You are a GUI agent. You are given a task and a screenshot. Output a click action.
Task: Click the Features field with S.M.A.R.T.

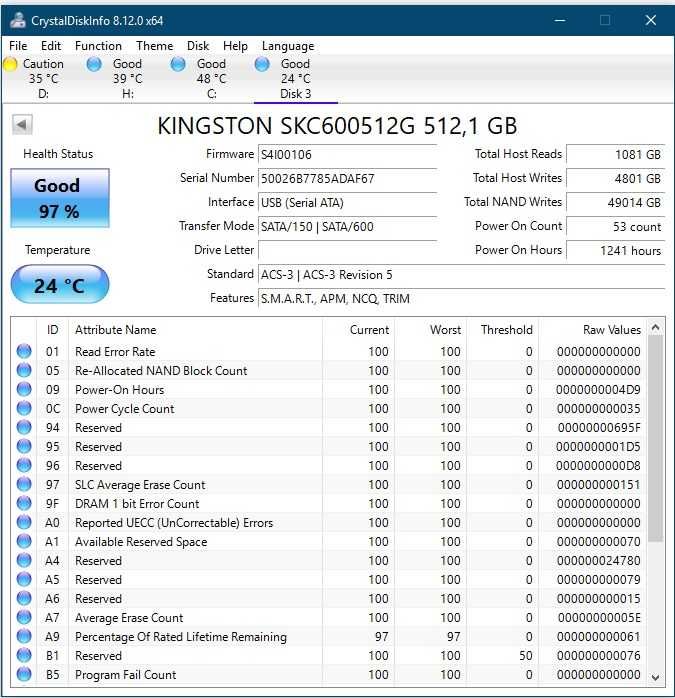461,299
